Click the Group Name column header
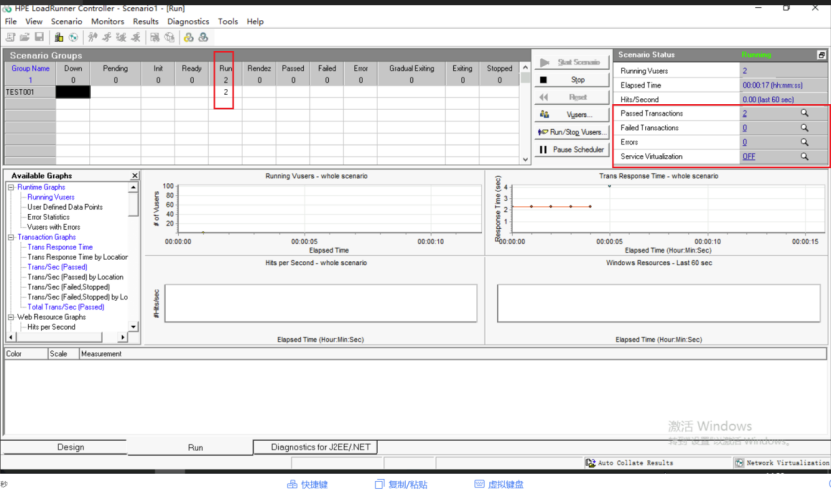The width and height of the screenshot is (831, 495). 30,68
